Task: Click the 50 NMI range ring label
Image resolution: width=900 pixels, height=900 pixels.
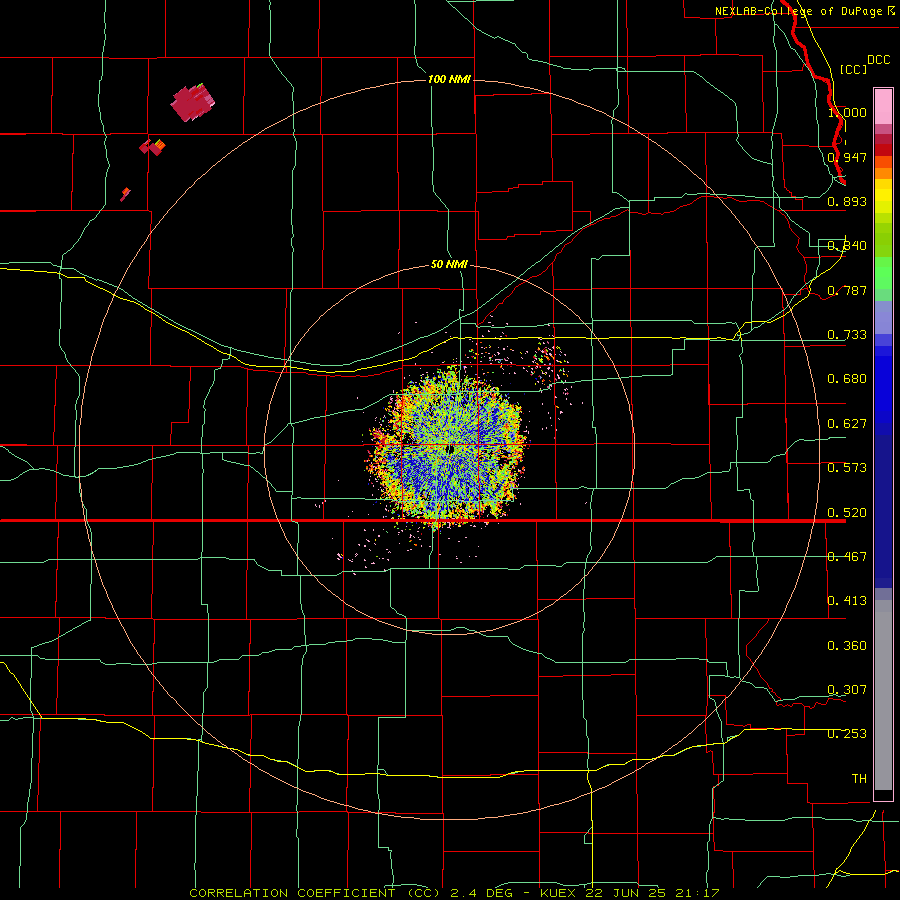Action: pyautogui.click(x=449, y=264)
